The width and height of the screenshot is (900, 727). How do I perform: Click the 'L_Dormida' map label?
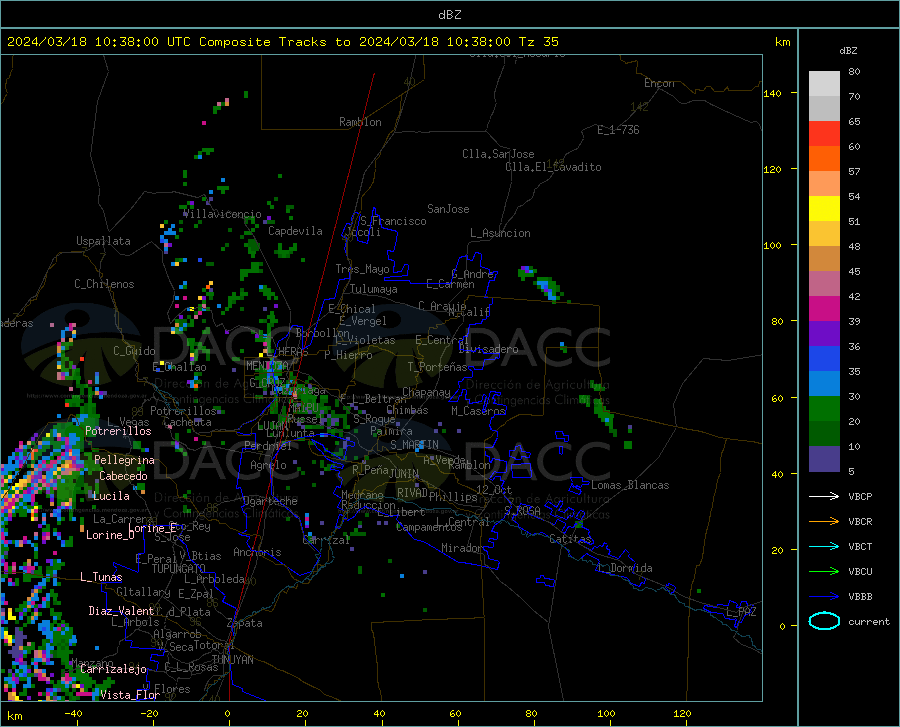click(624, 568)
